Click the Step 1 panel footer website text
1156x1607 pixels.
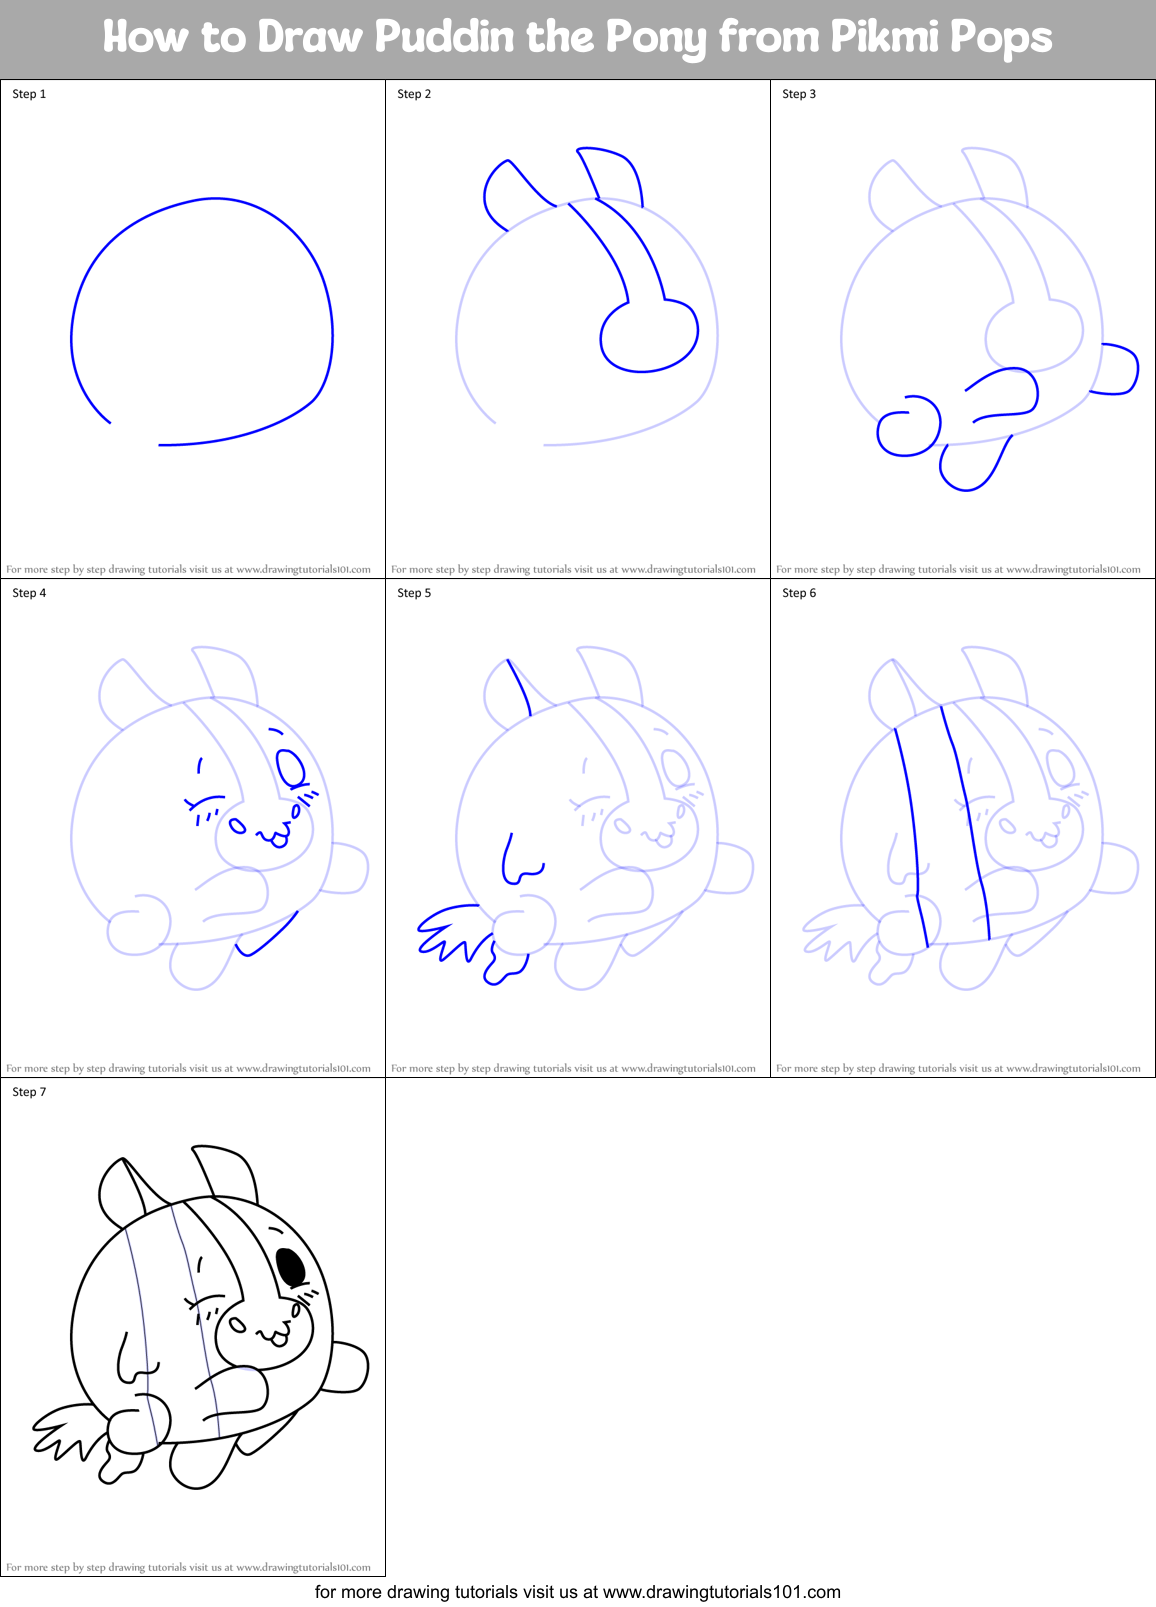click(188, 569)
